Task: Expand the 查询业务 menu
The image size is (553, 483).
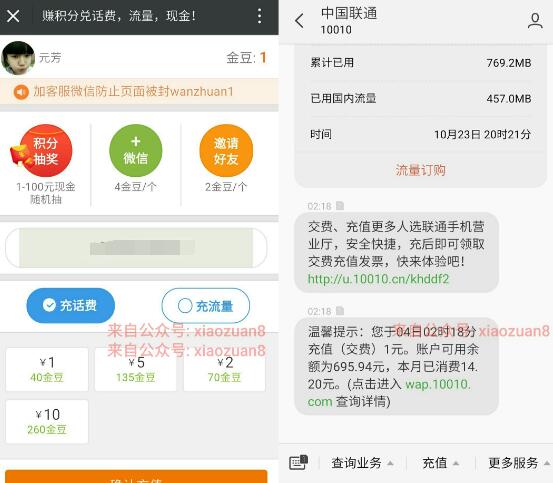Action: click(x=362, y=463)
